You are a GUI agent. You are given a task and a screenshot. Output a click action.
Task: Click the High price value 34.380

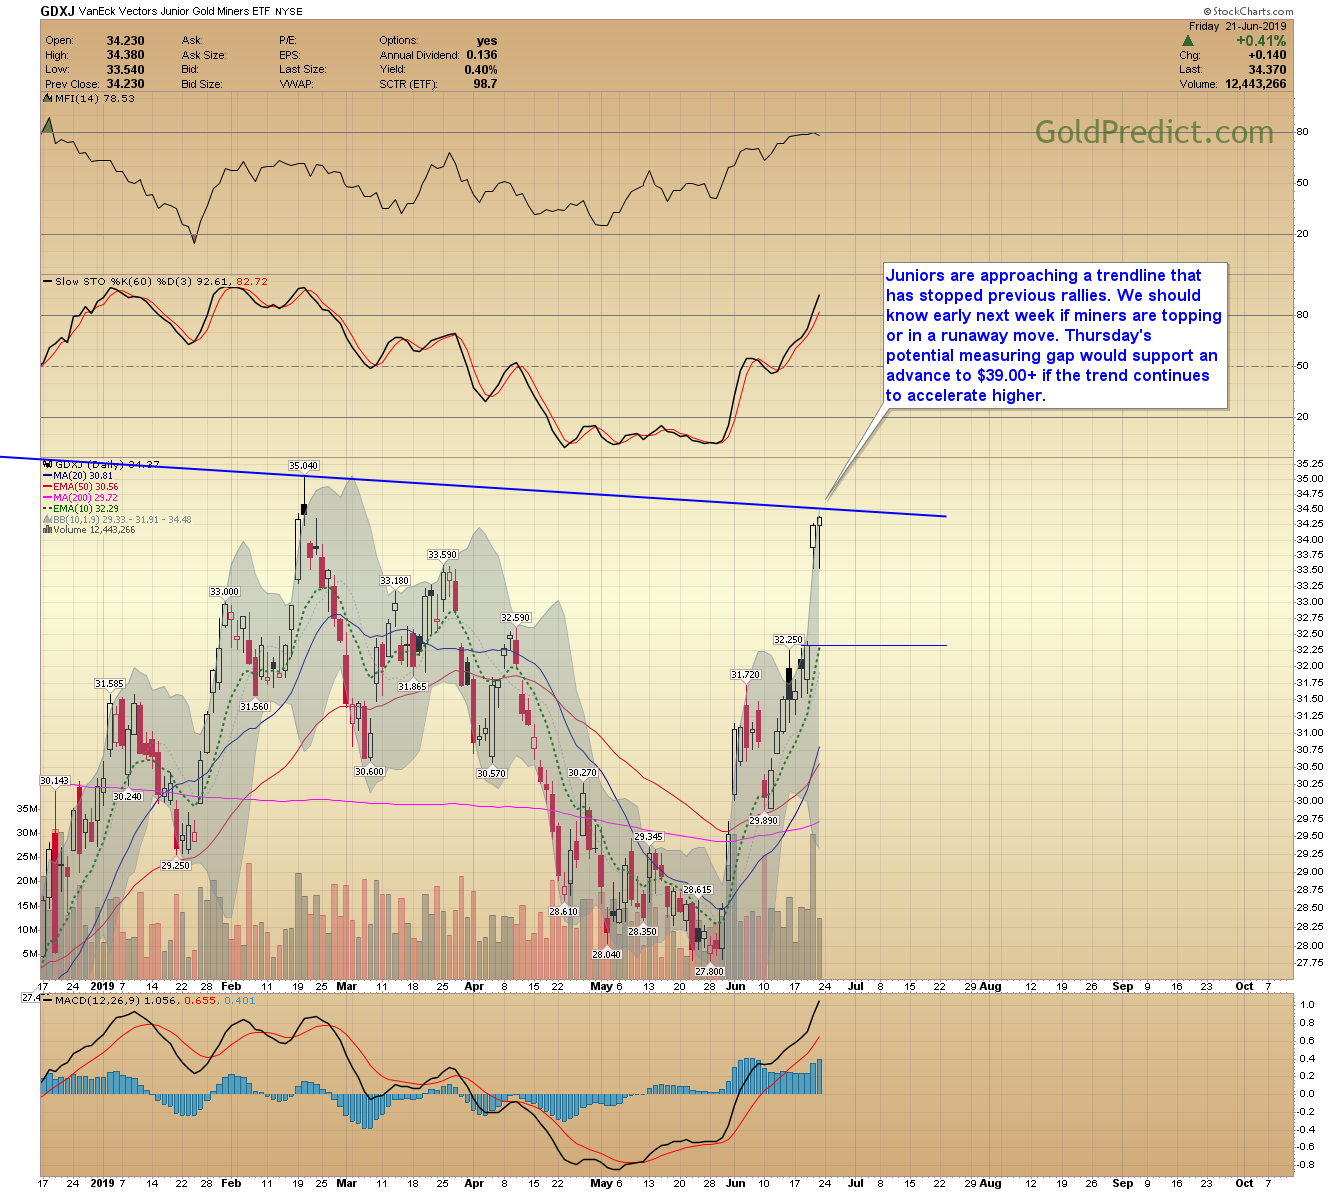click(125, 55)
